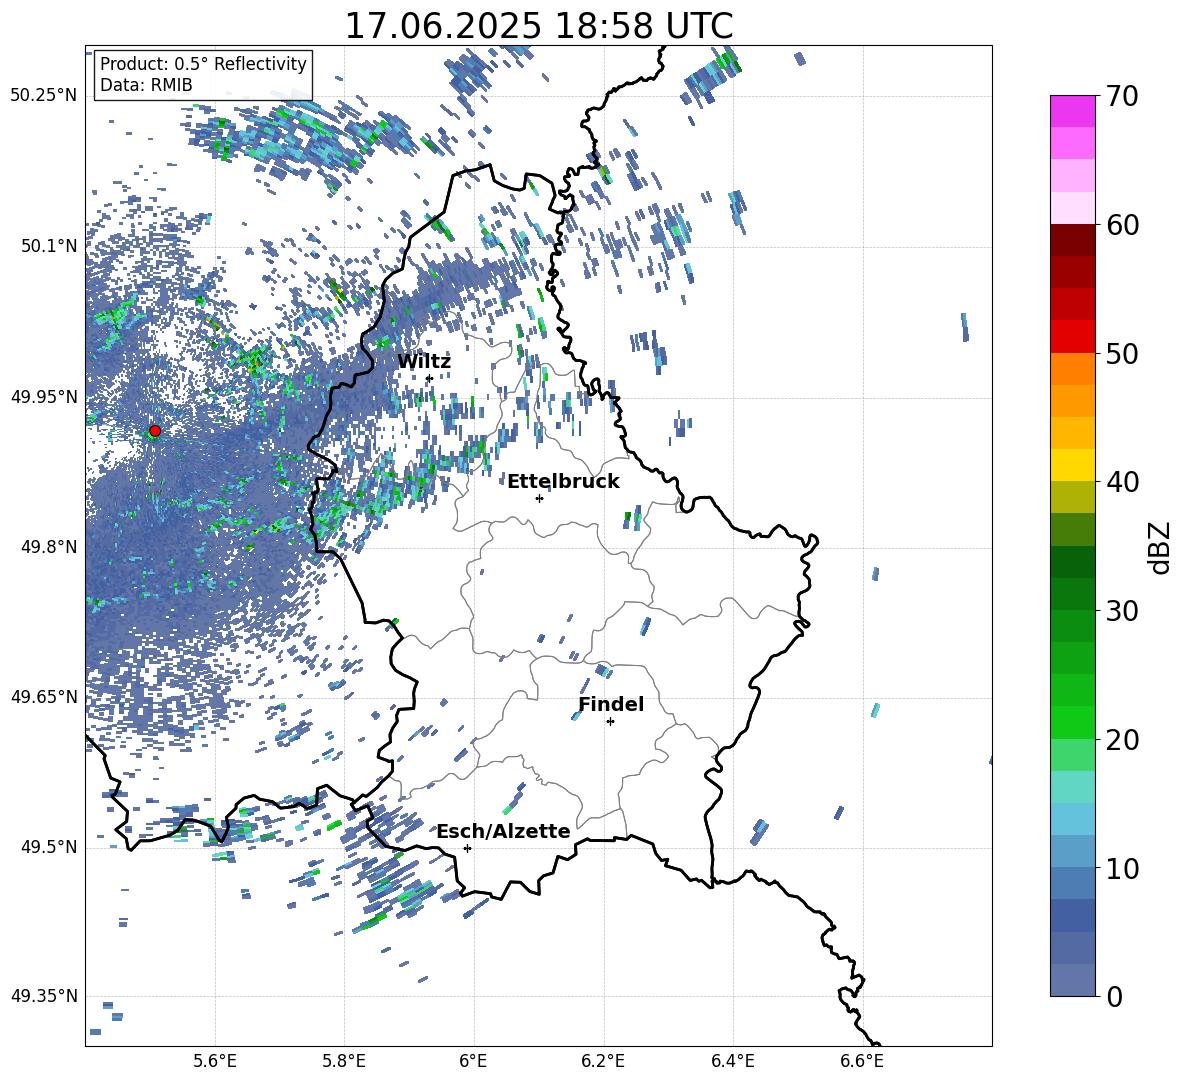Pick the magenta swatch at colorbar top
The height and width of the screenshot is (1081, 1184).
pyautogui.click(x=1072, y=111)
